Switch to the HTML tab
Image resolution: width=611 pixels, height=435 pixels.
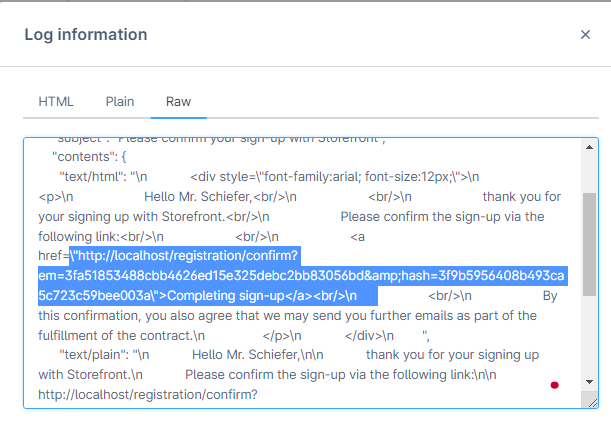(56, 101)
